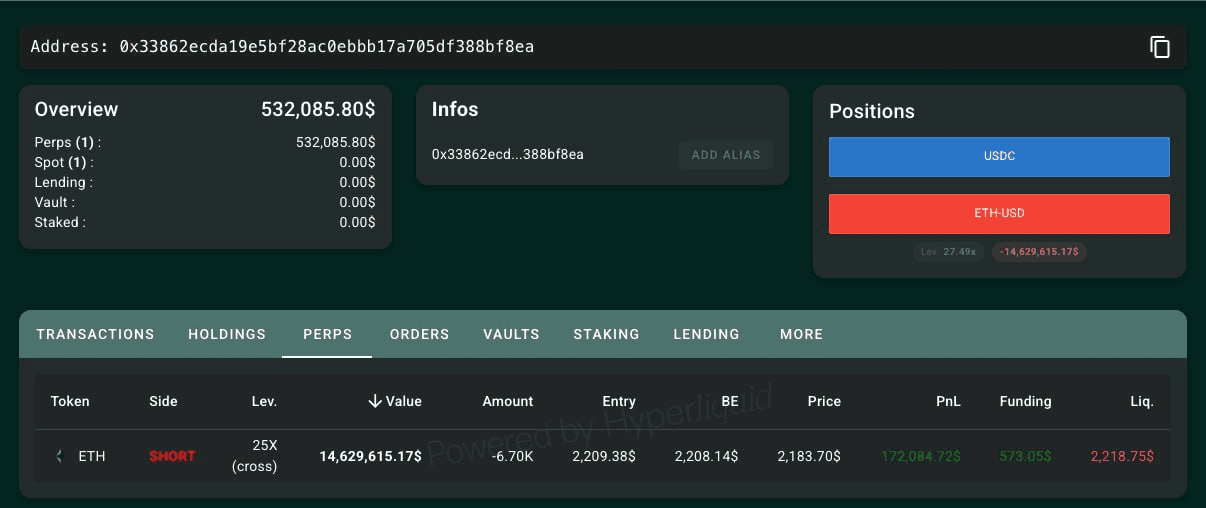This screenshot has width=1206, height=508.
Task: View the Lending tab
Action: 706,334
